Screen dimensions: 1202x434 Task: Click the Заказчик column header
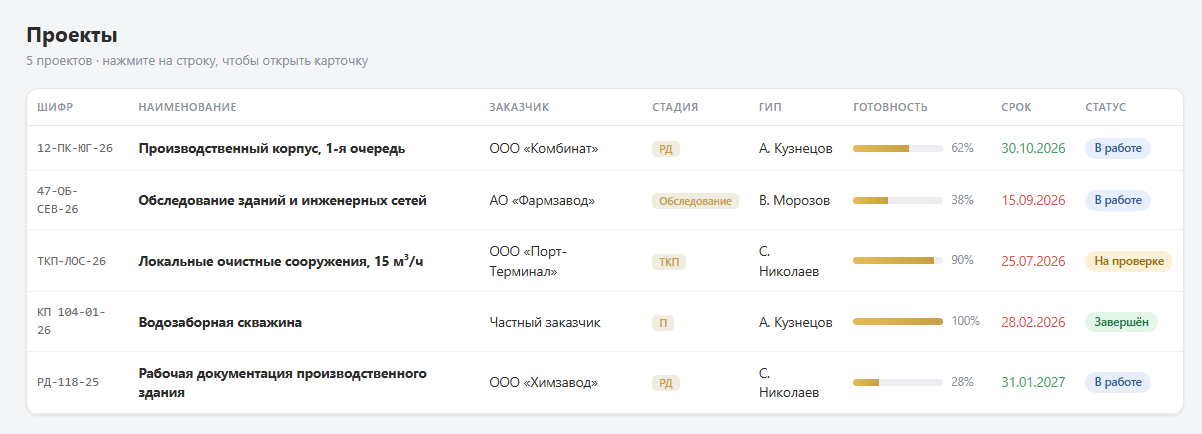(x=519, y=107)
